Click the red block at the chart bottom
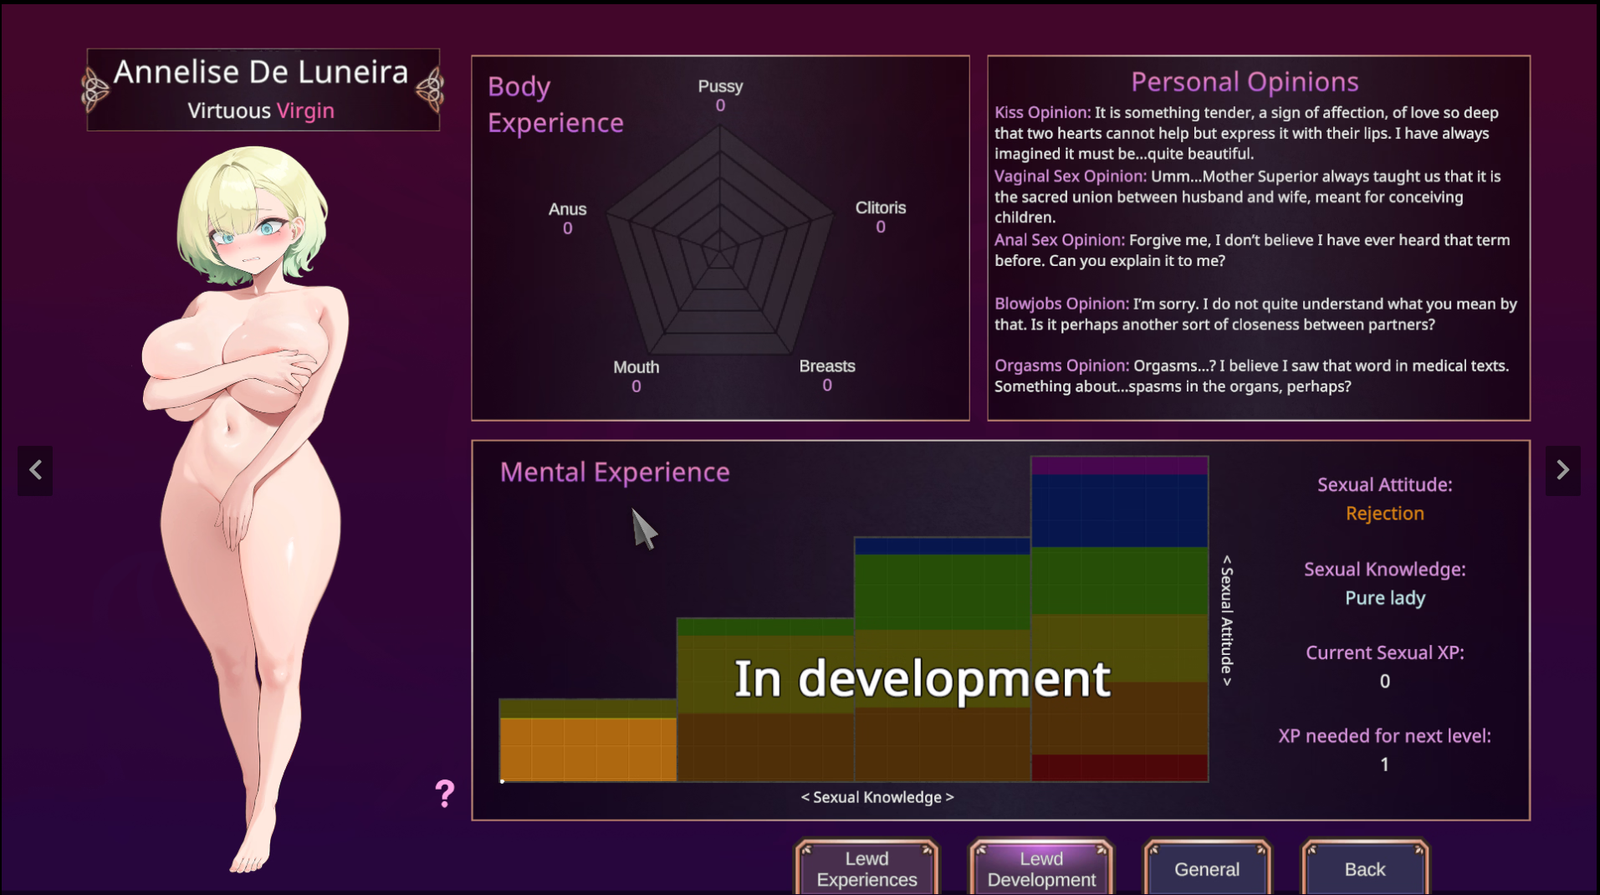 click(1119, 767)
